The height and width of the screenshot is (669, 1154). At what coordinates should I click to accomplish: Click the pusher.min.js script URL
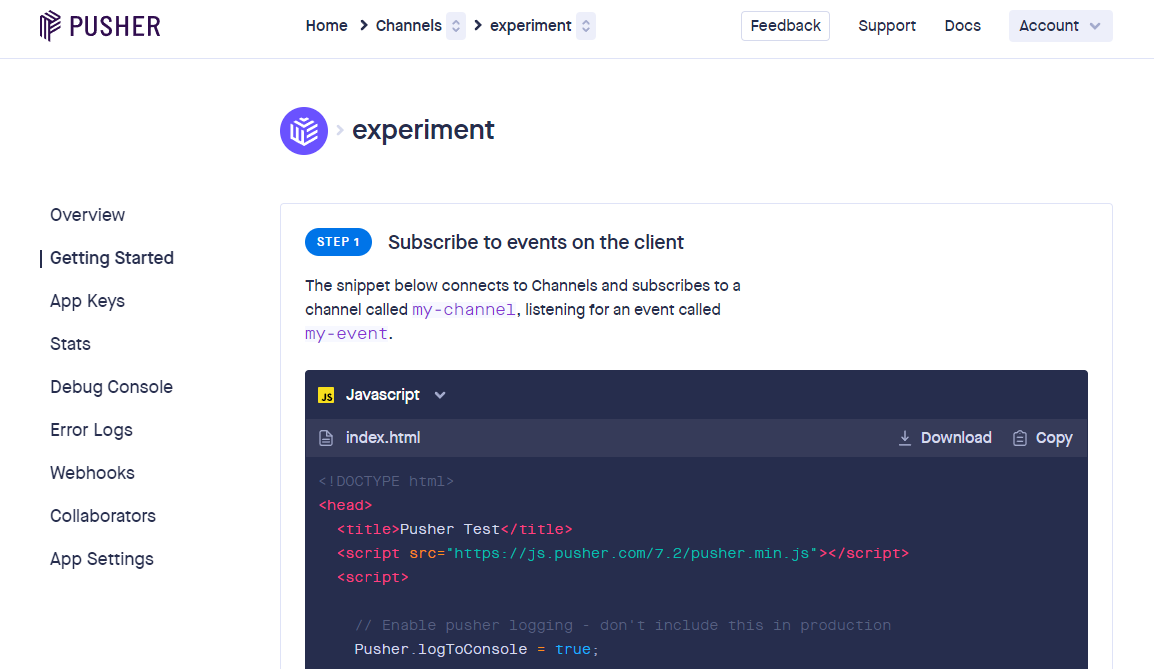tap(631, 553)
